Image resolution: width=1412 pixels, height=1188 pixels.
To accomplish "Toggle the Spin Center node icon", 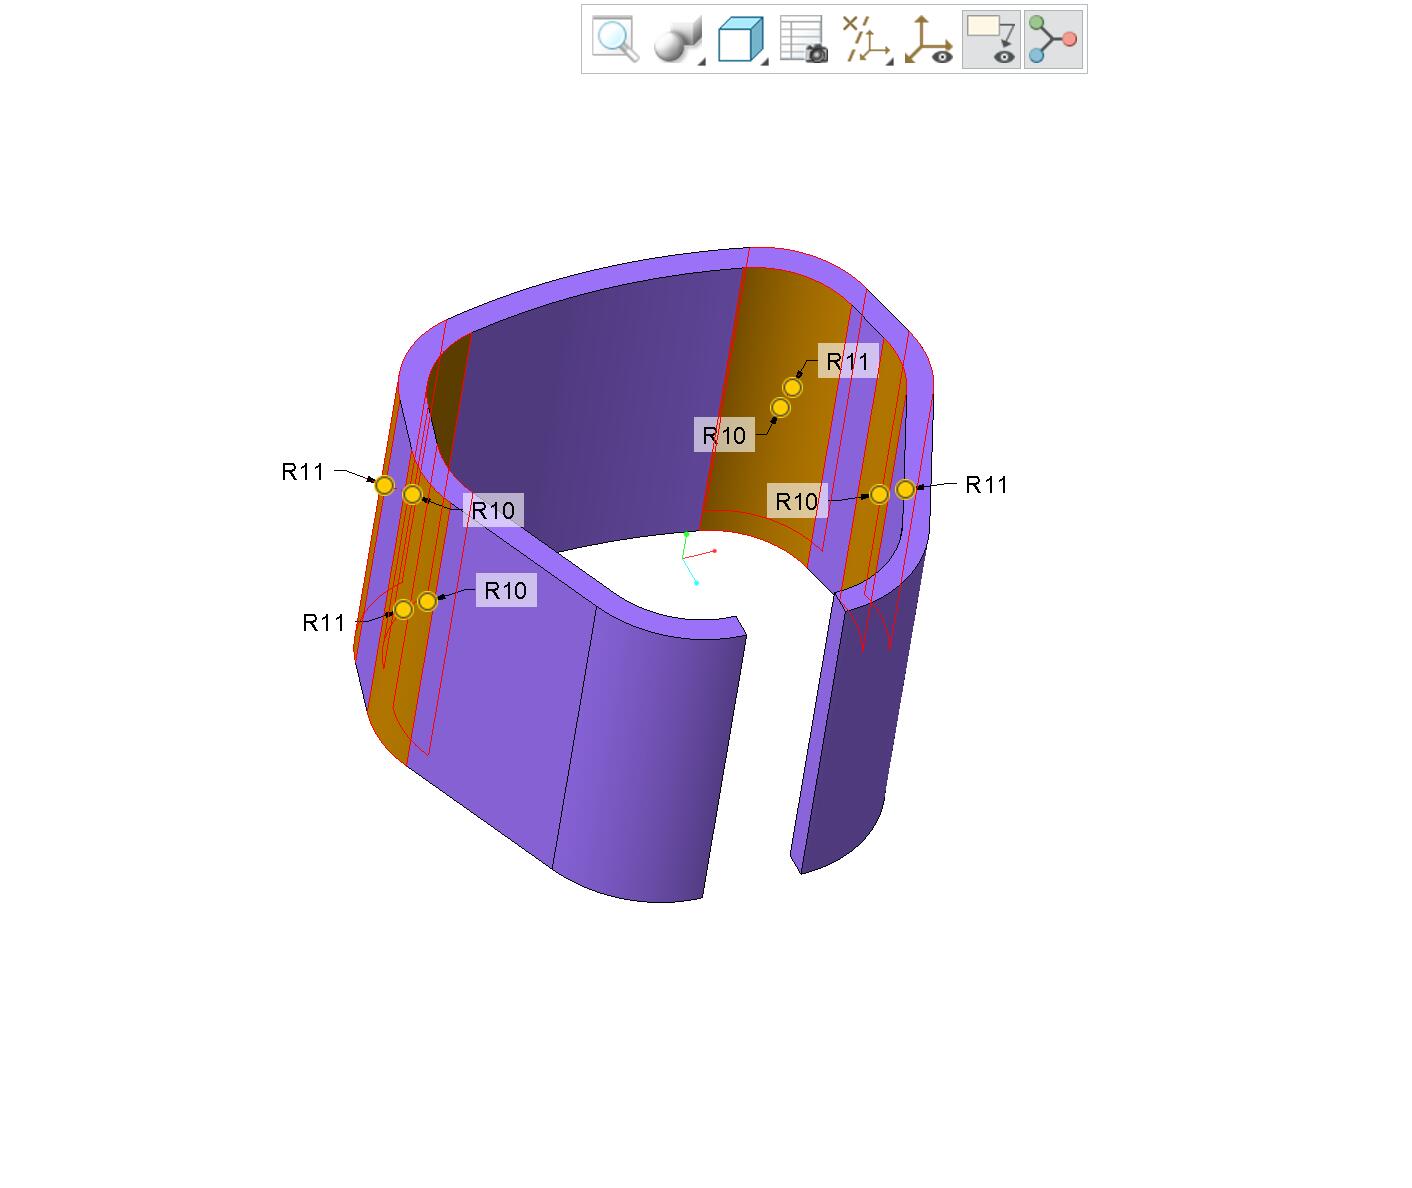I will point(1053,39).
